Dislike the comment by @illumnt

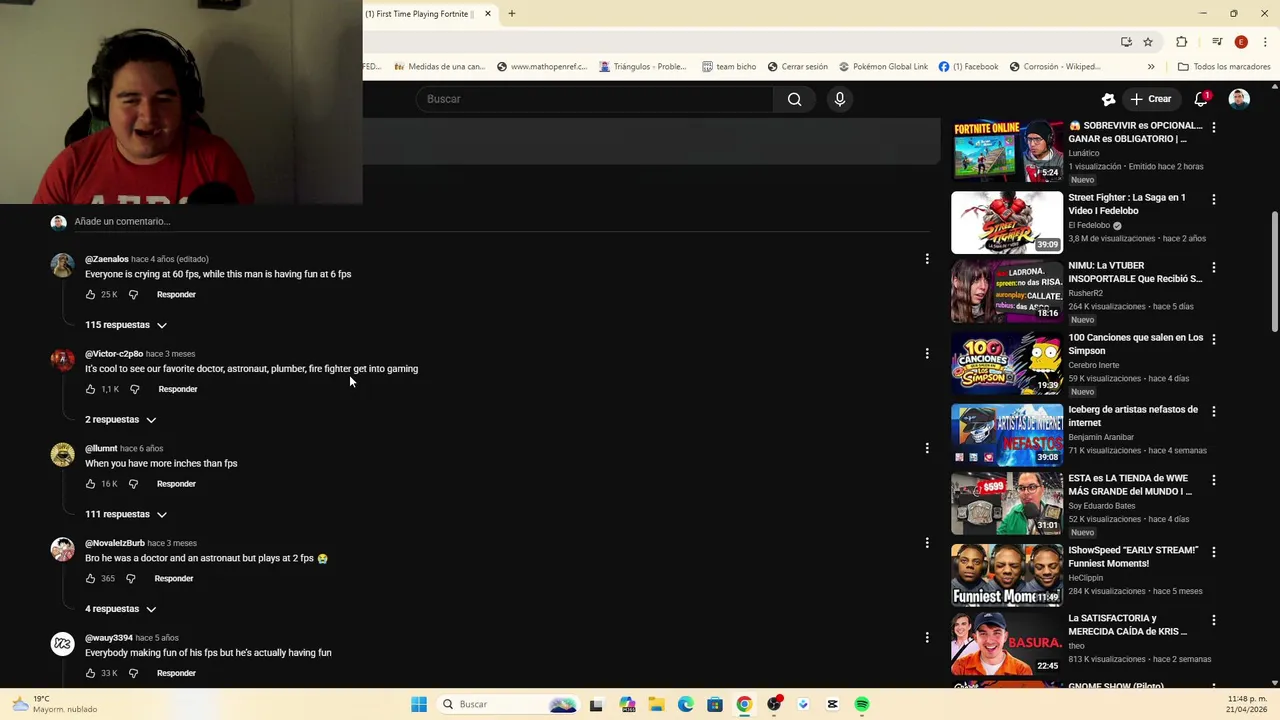133,484
